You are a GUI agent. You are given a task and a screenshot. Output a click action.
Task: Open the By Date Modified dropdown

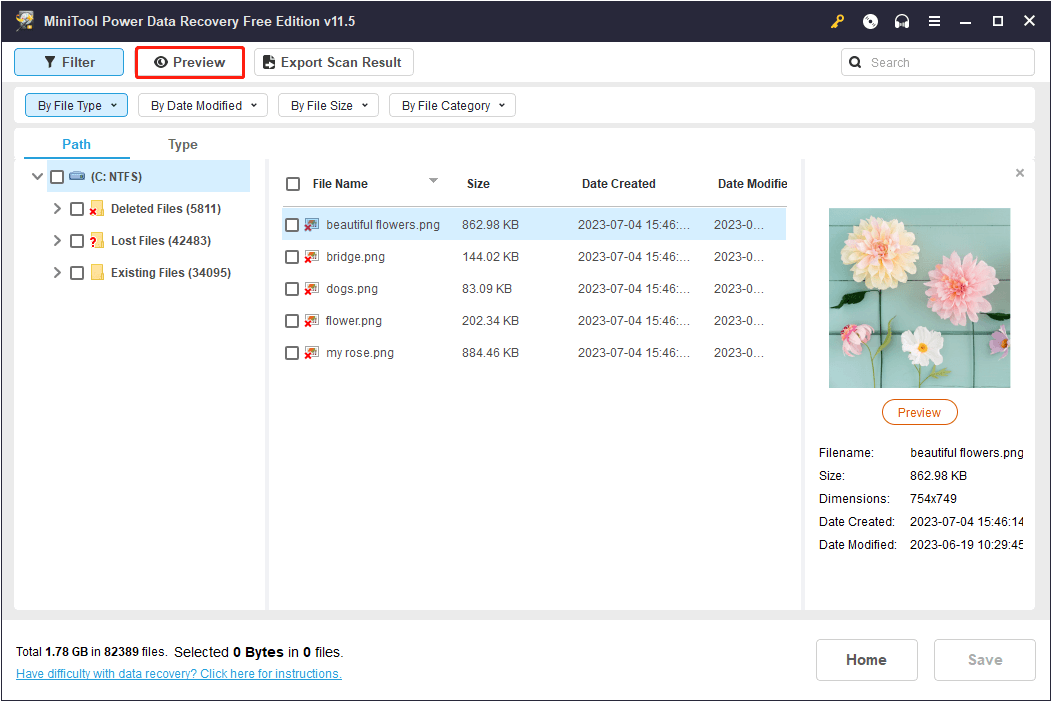(x=203, y=105)
